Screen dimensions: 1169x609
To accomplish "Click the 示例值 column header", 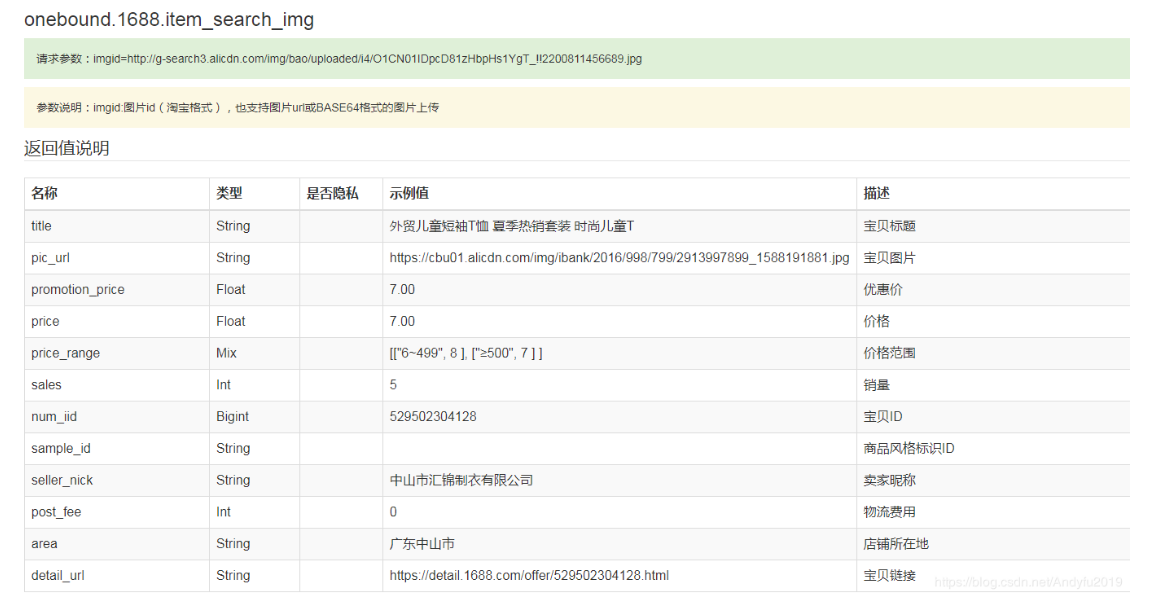I will (409, 193).
